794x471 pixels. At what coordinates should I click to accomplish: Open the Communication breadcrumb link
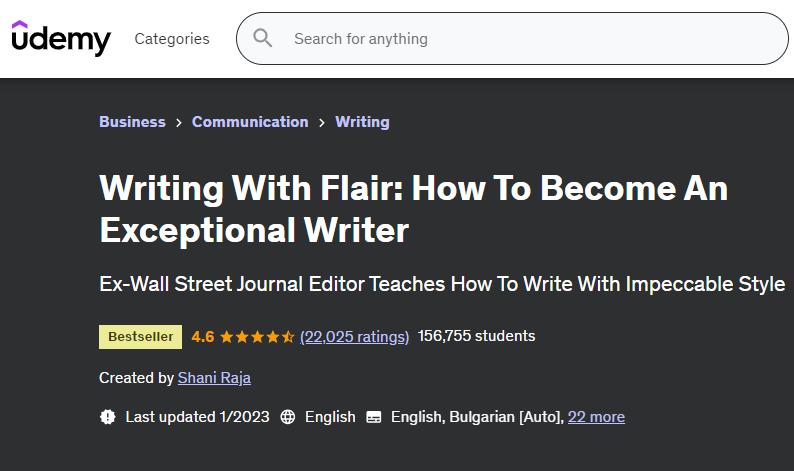pos(250,122)
